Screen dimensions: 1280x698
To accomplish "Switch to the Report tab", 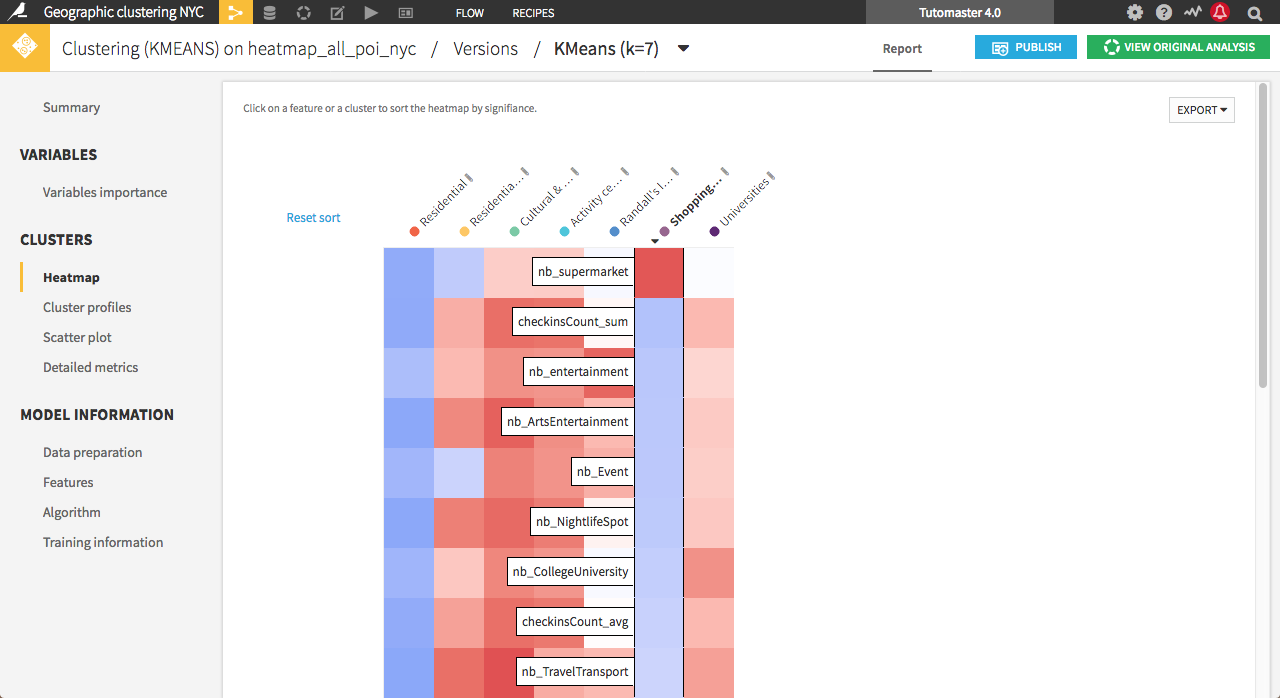I will click(x=901, y=48).
